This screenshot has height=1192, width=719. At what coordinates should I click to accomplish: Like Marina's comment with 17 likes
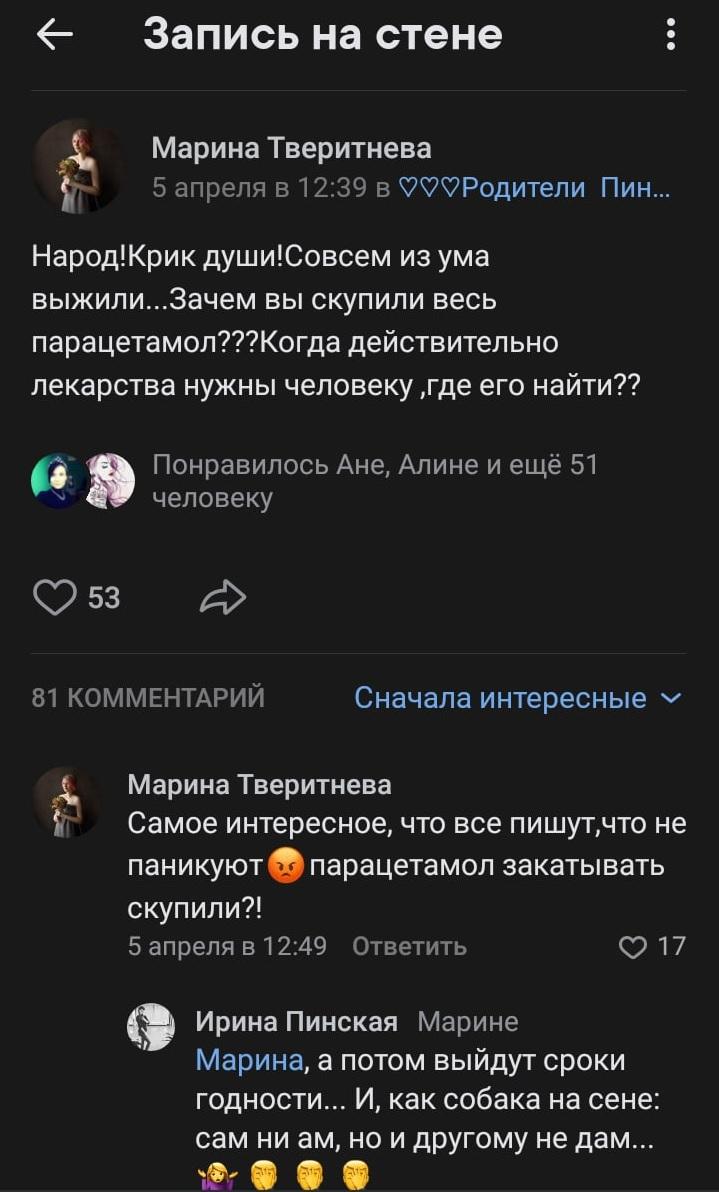634,946
